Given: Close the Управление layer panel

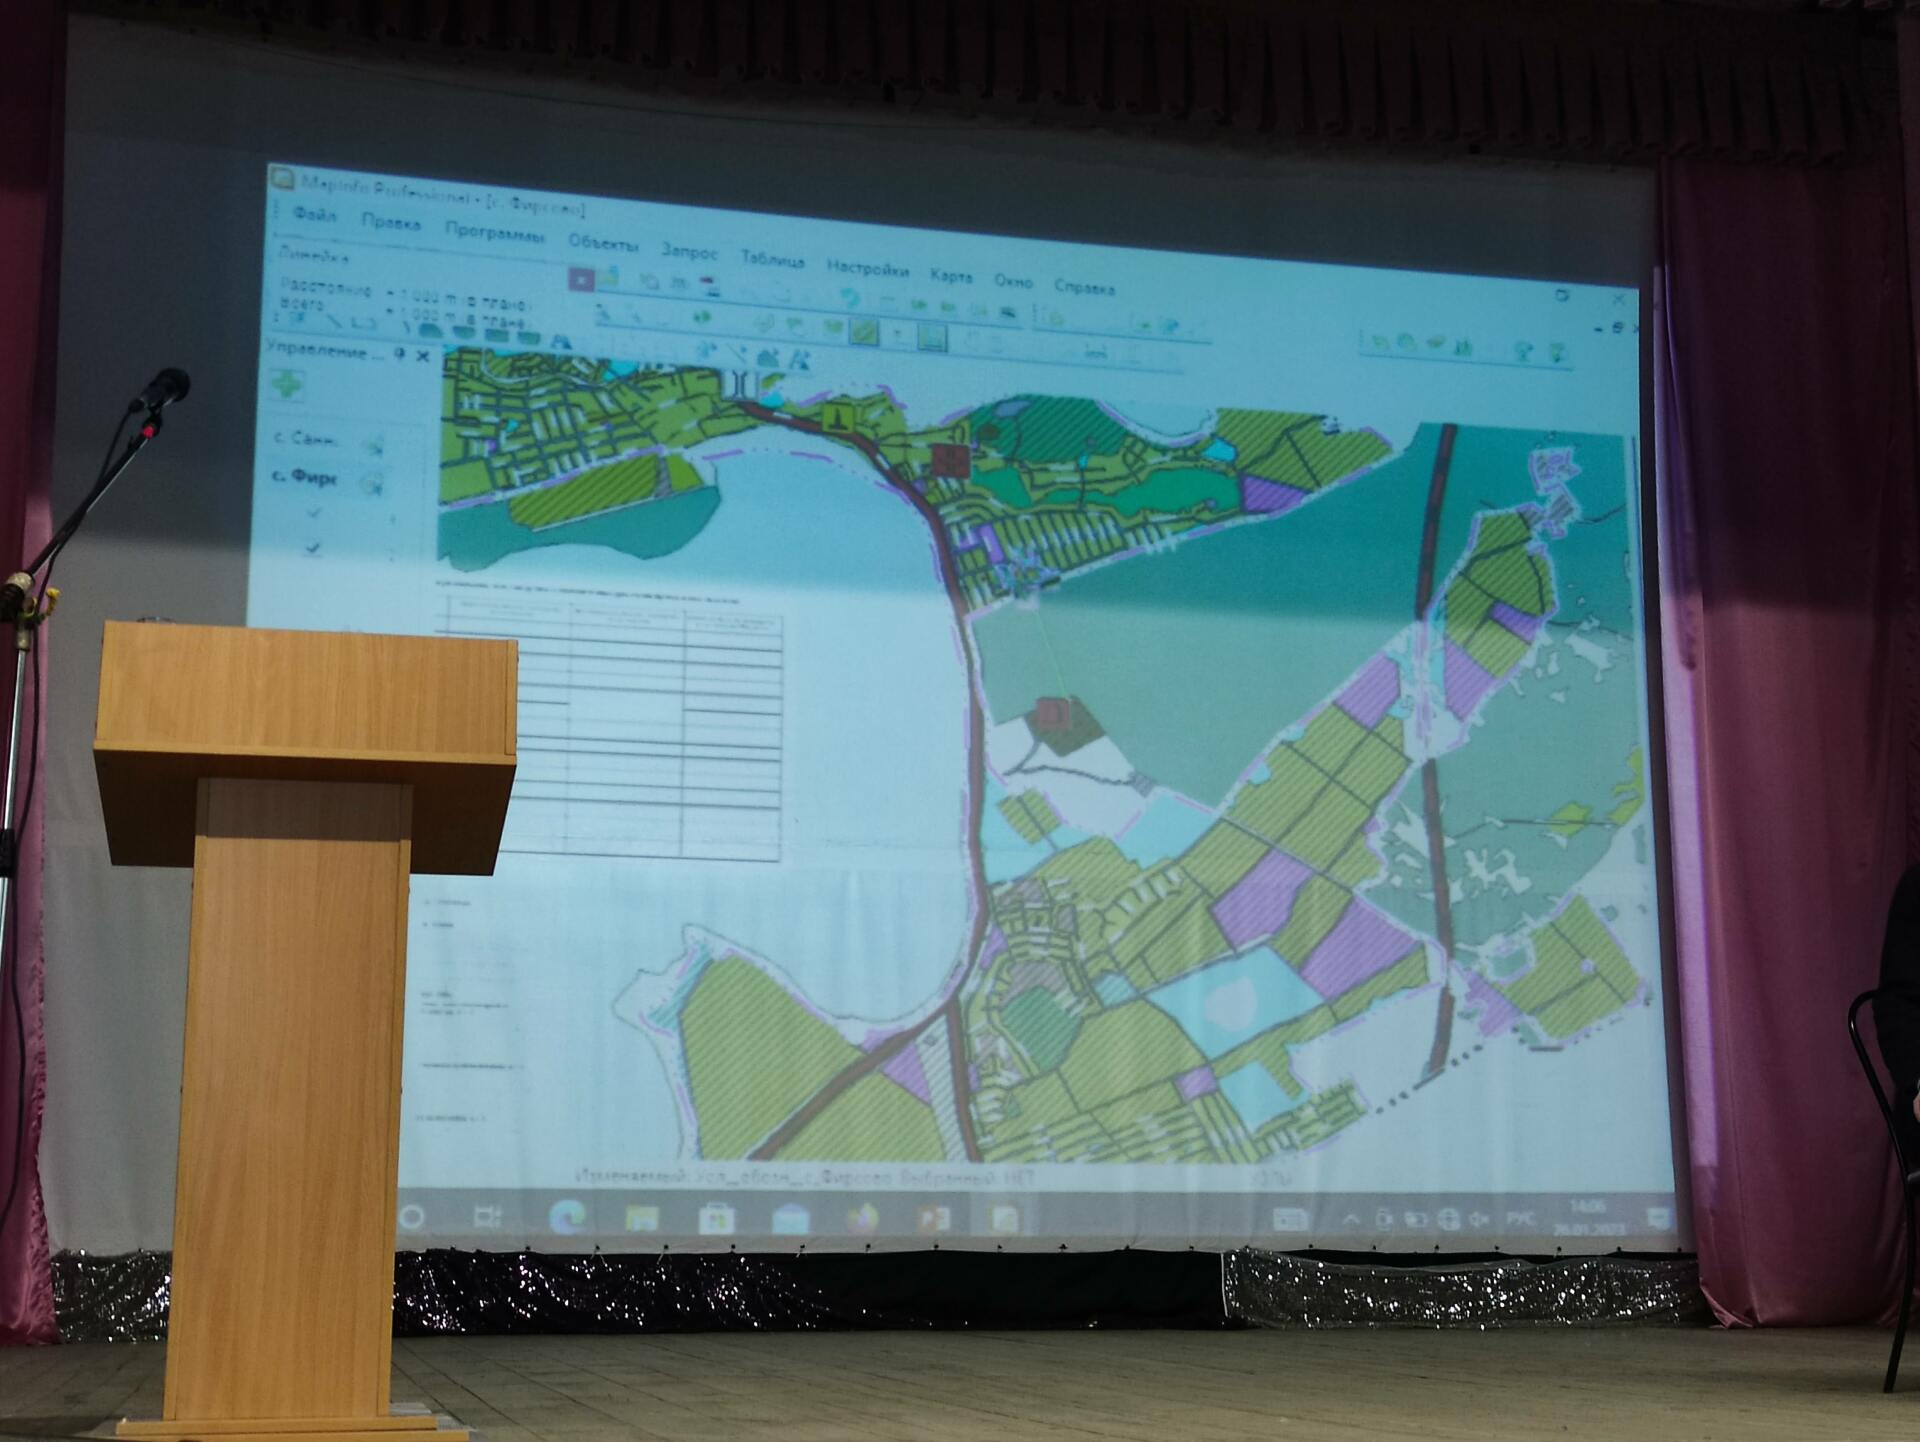Looking at the screenshot, I should pyautogui.click(x=423, y=355).
